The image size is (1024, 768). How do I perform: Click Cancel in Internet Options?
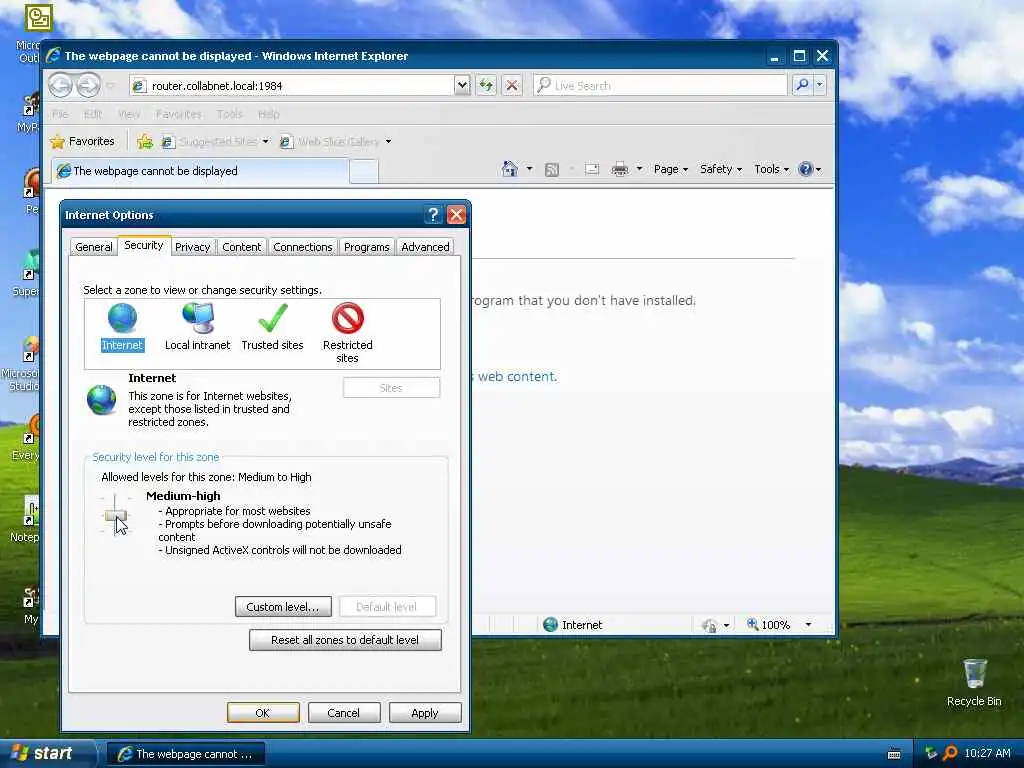(344, 713)
